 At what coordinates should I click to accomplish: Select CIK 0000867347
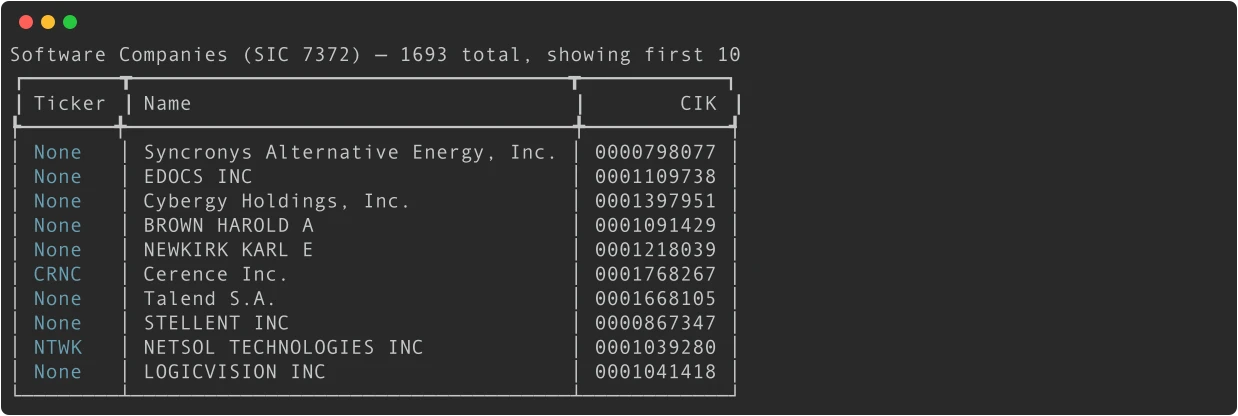click(656, 323)
